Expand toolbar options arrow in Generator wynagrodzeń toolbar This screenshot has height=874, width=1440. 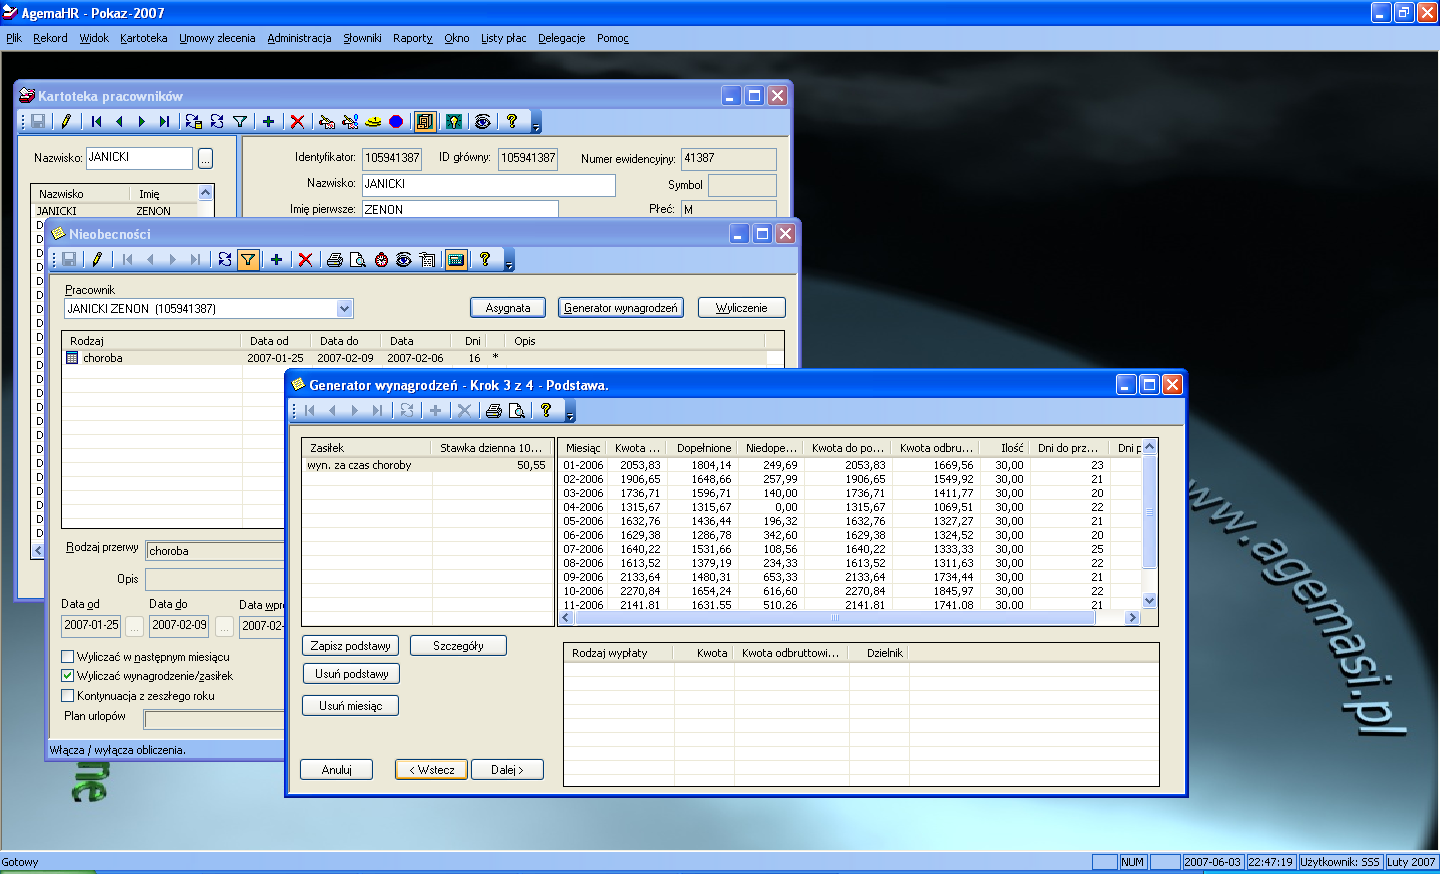[x=570, y=412]
